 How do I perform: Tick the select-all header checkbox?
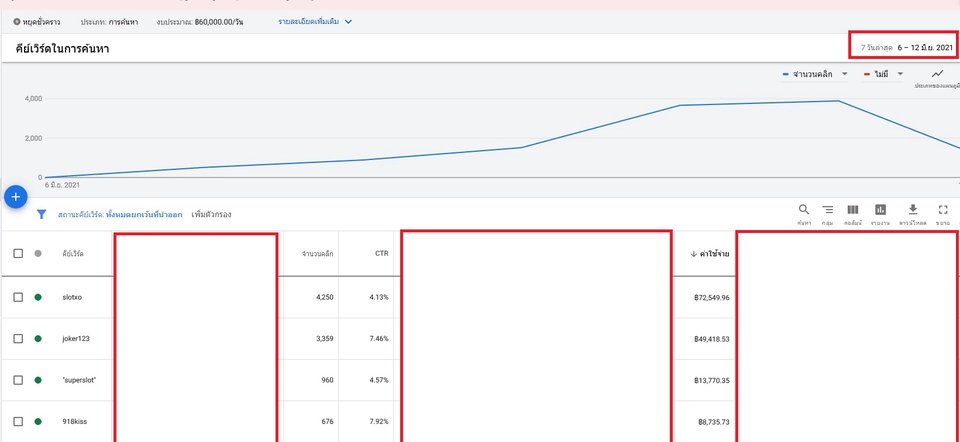(18, 253)
